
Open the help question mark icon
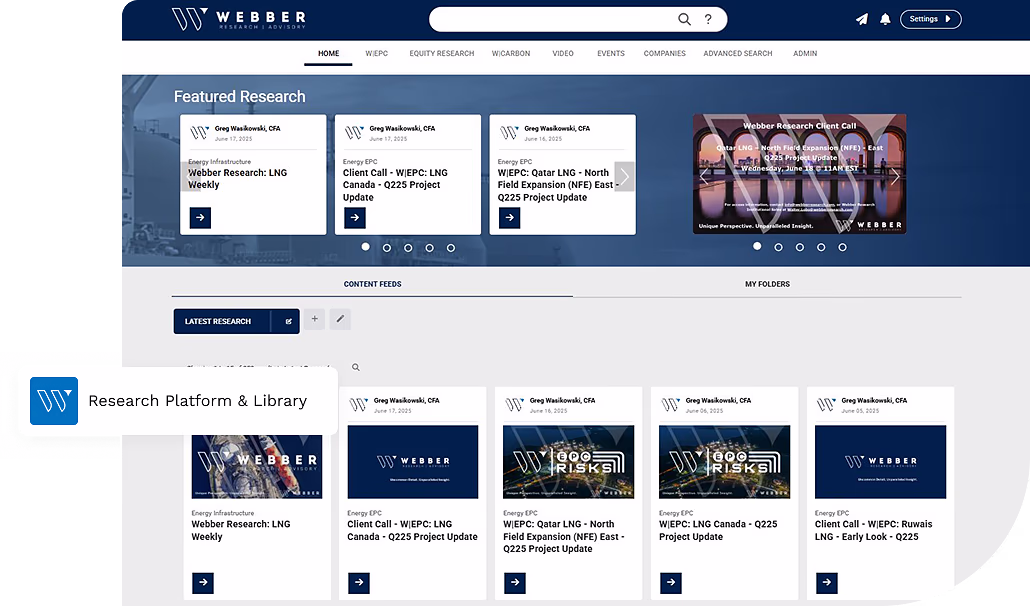click(x=708, y=19)
